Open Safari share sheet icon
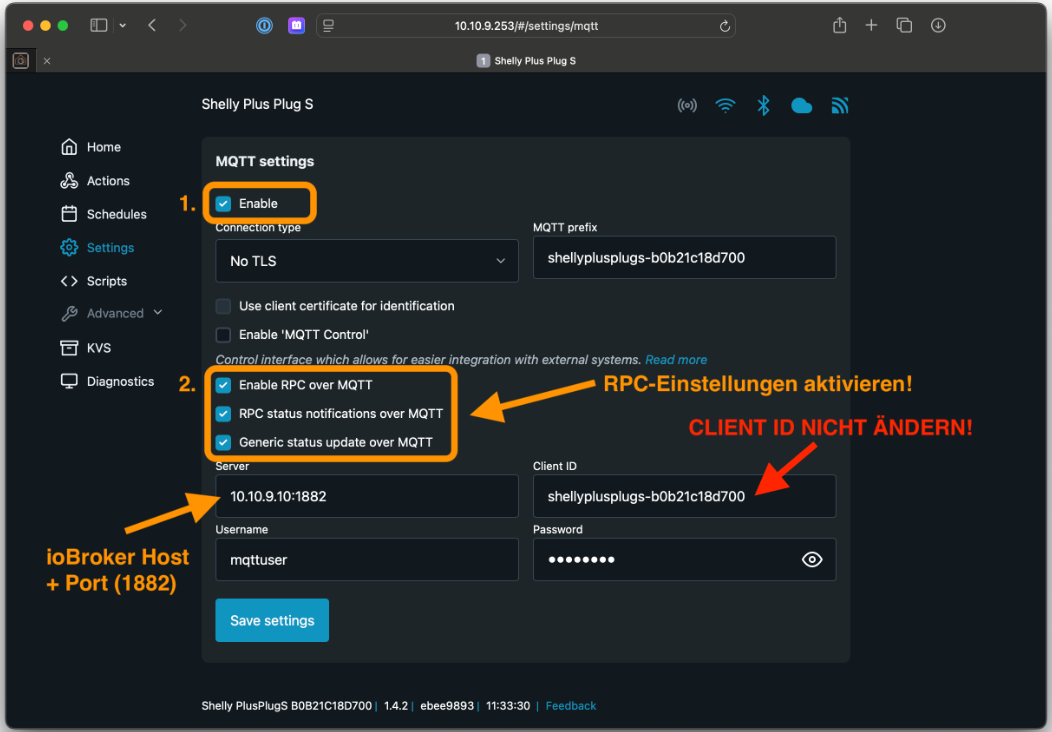Screen dimensions: 1052x732 tap(840, 26)
